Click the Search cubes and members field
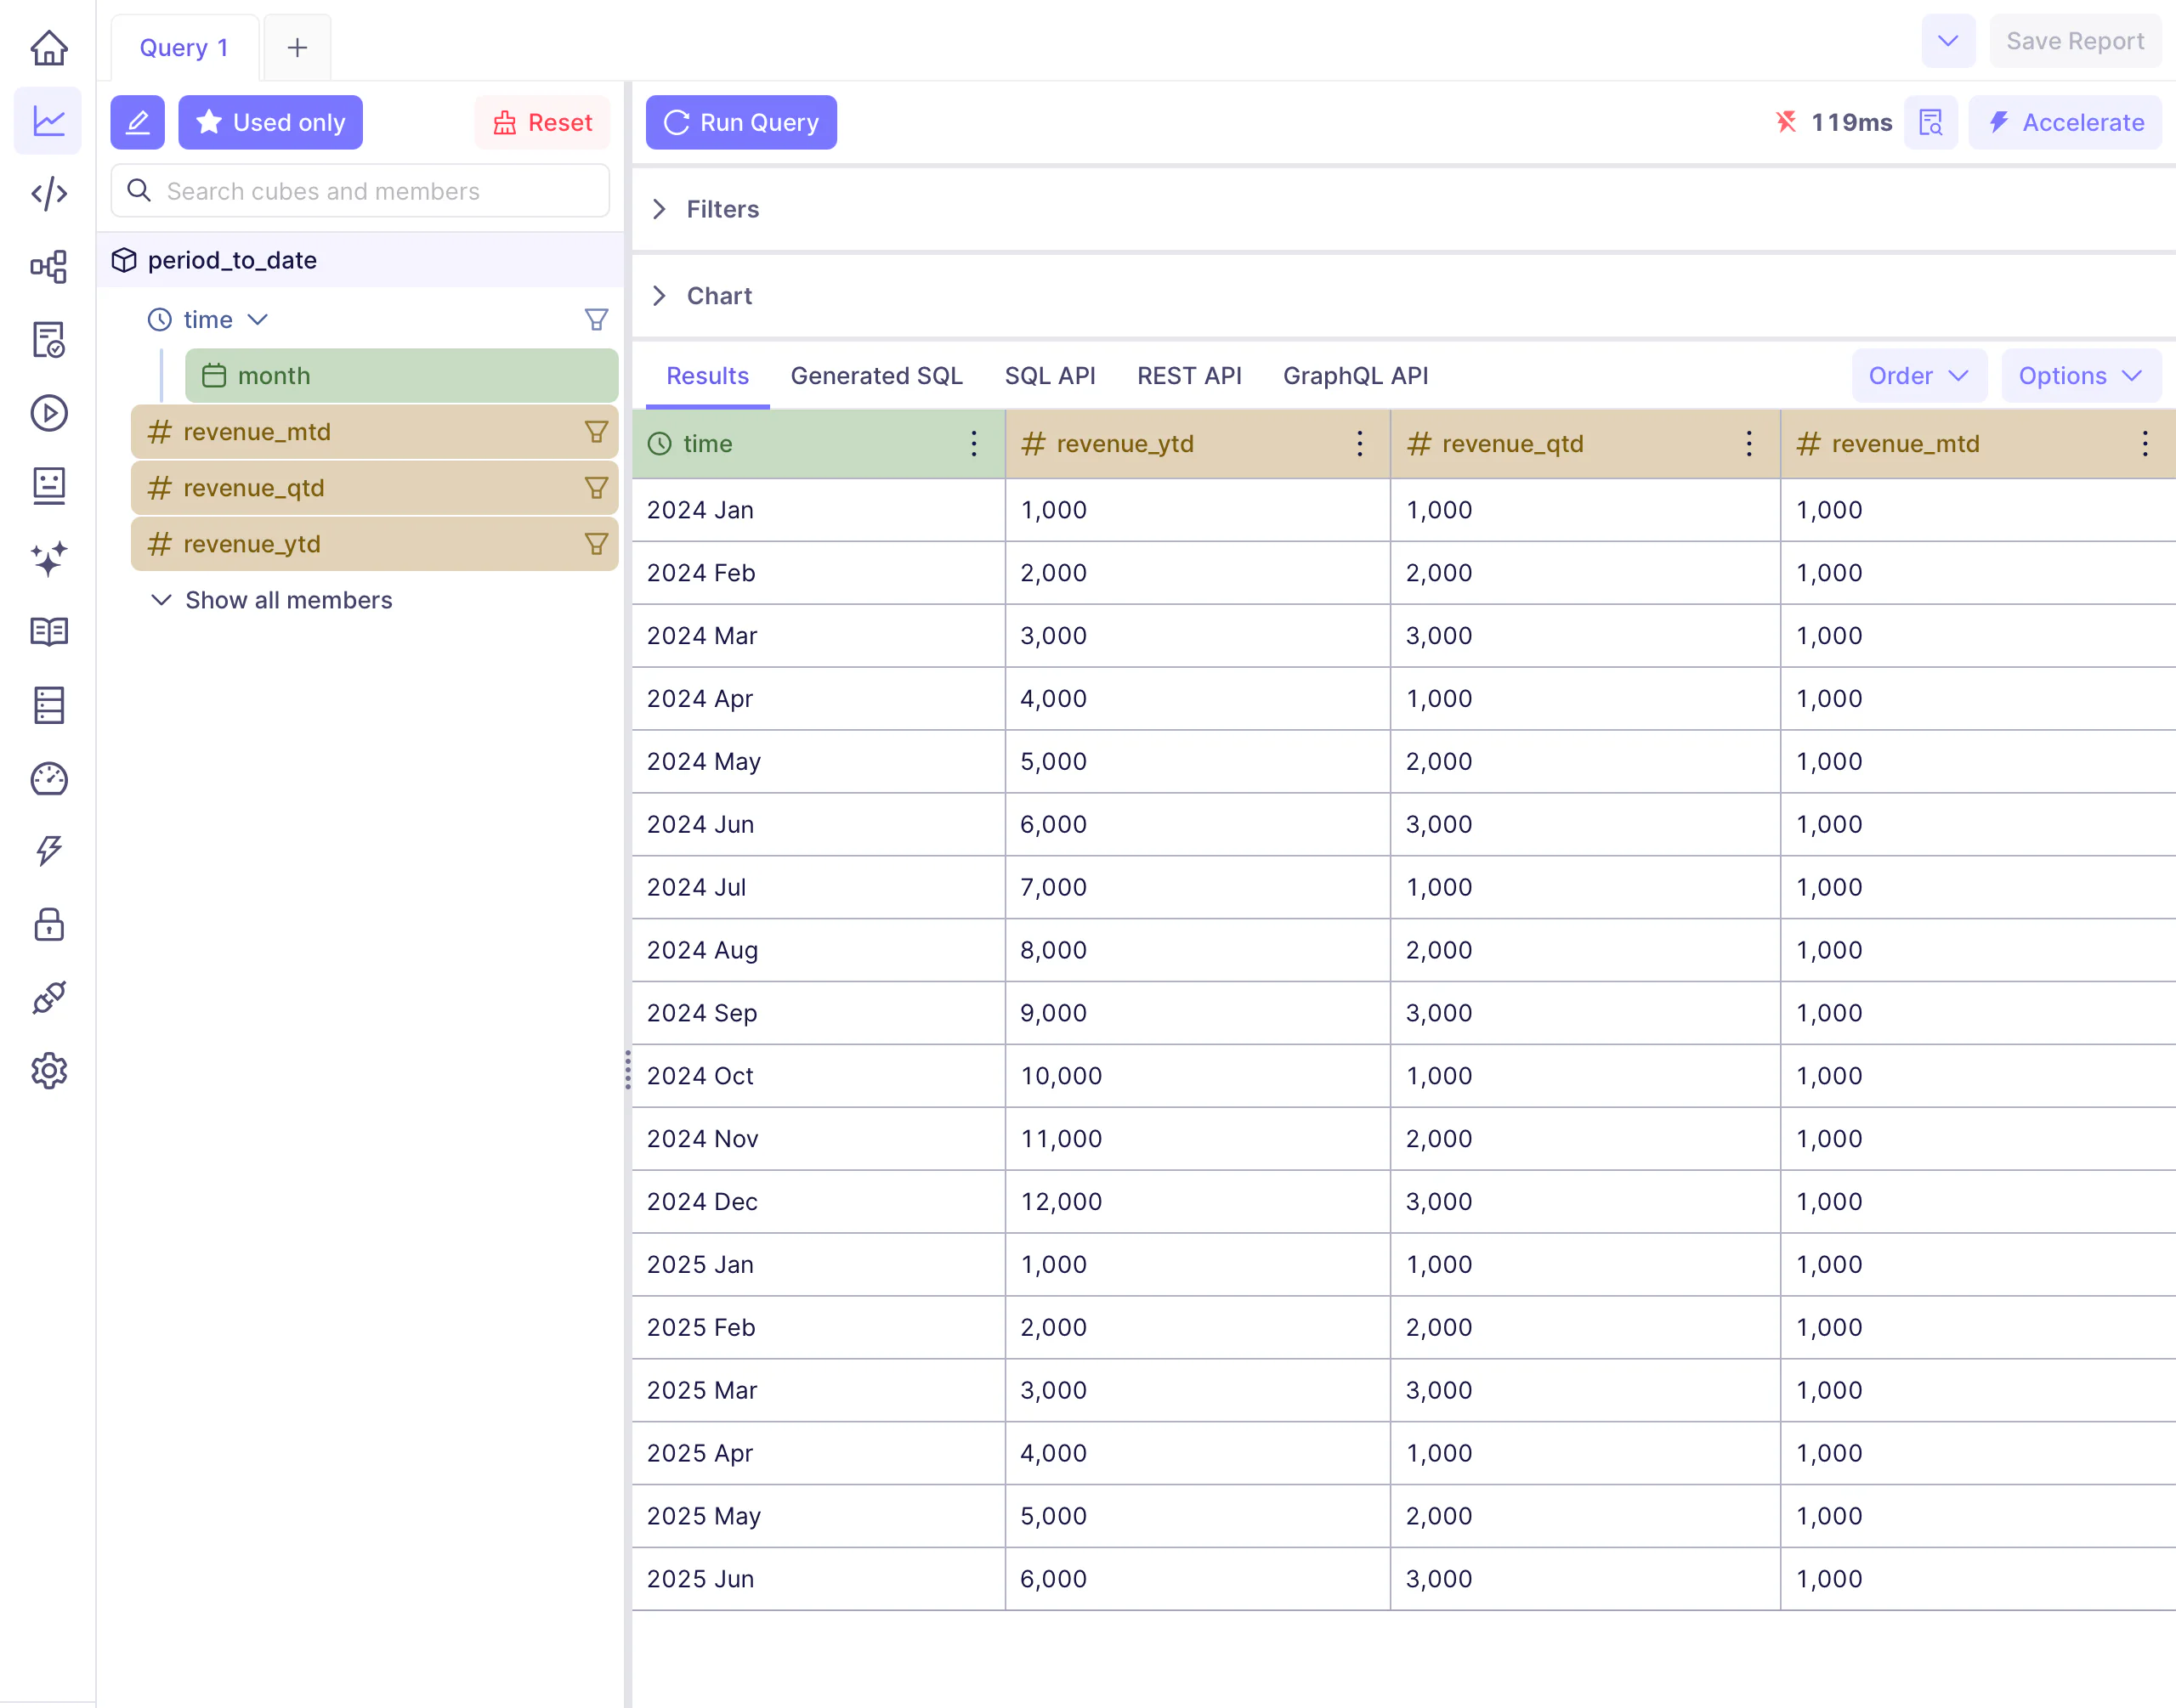The image size is (2176, 1708). click(360, 191)
